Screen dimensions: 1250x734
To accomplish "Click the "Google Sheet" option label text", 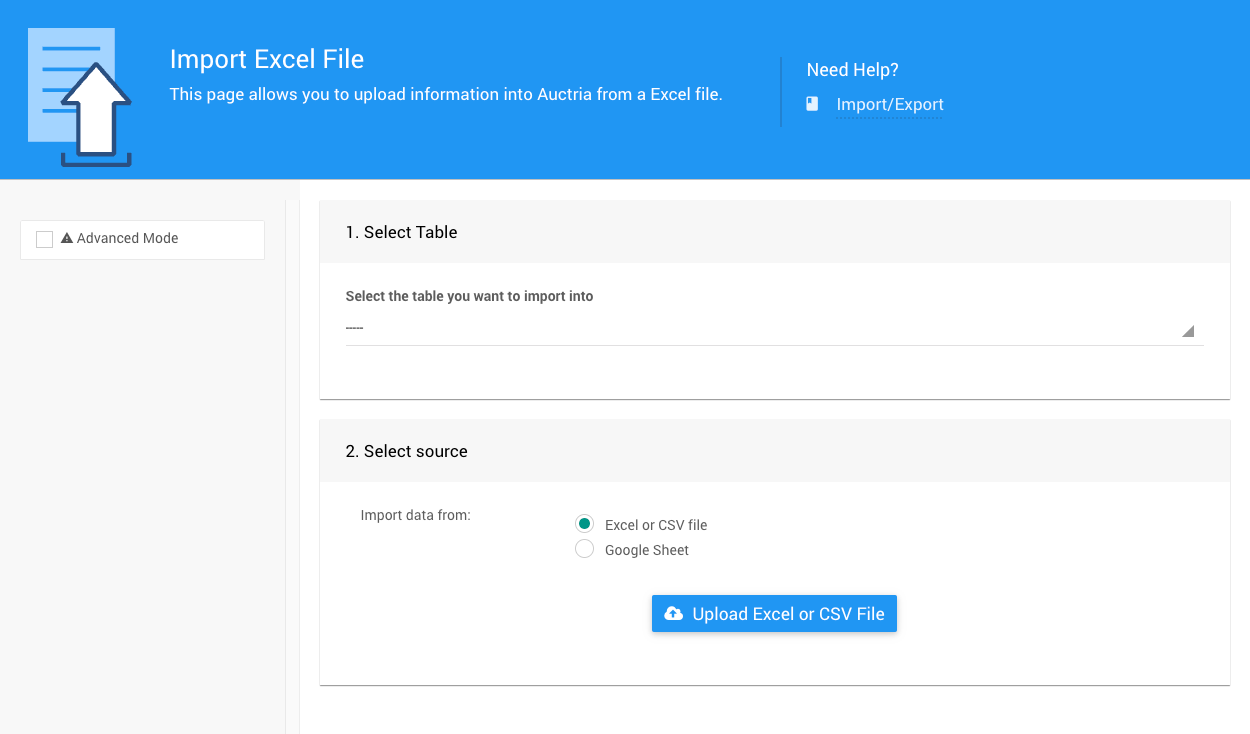I will point(647,550).
